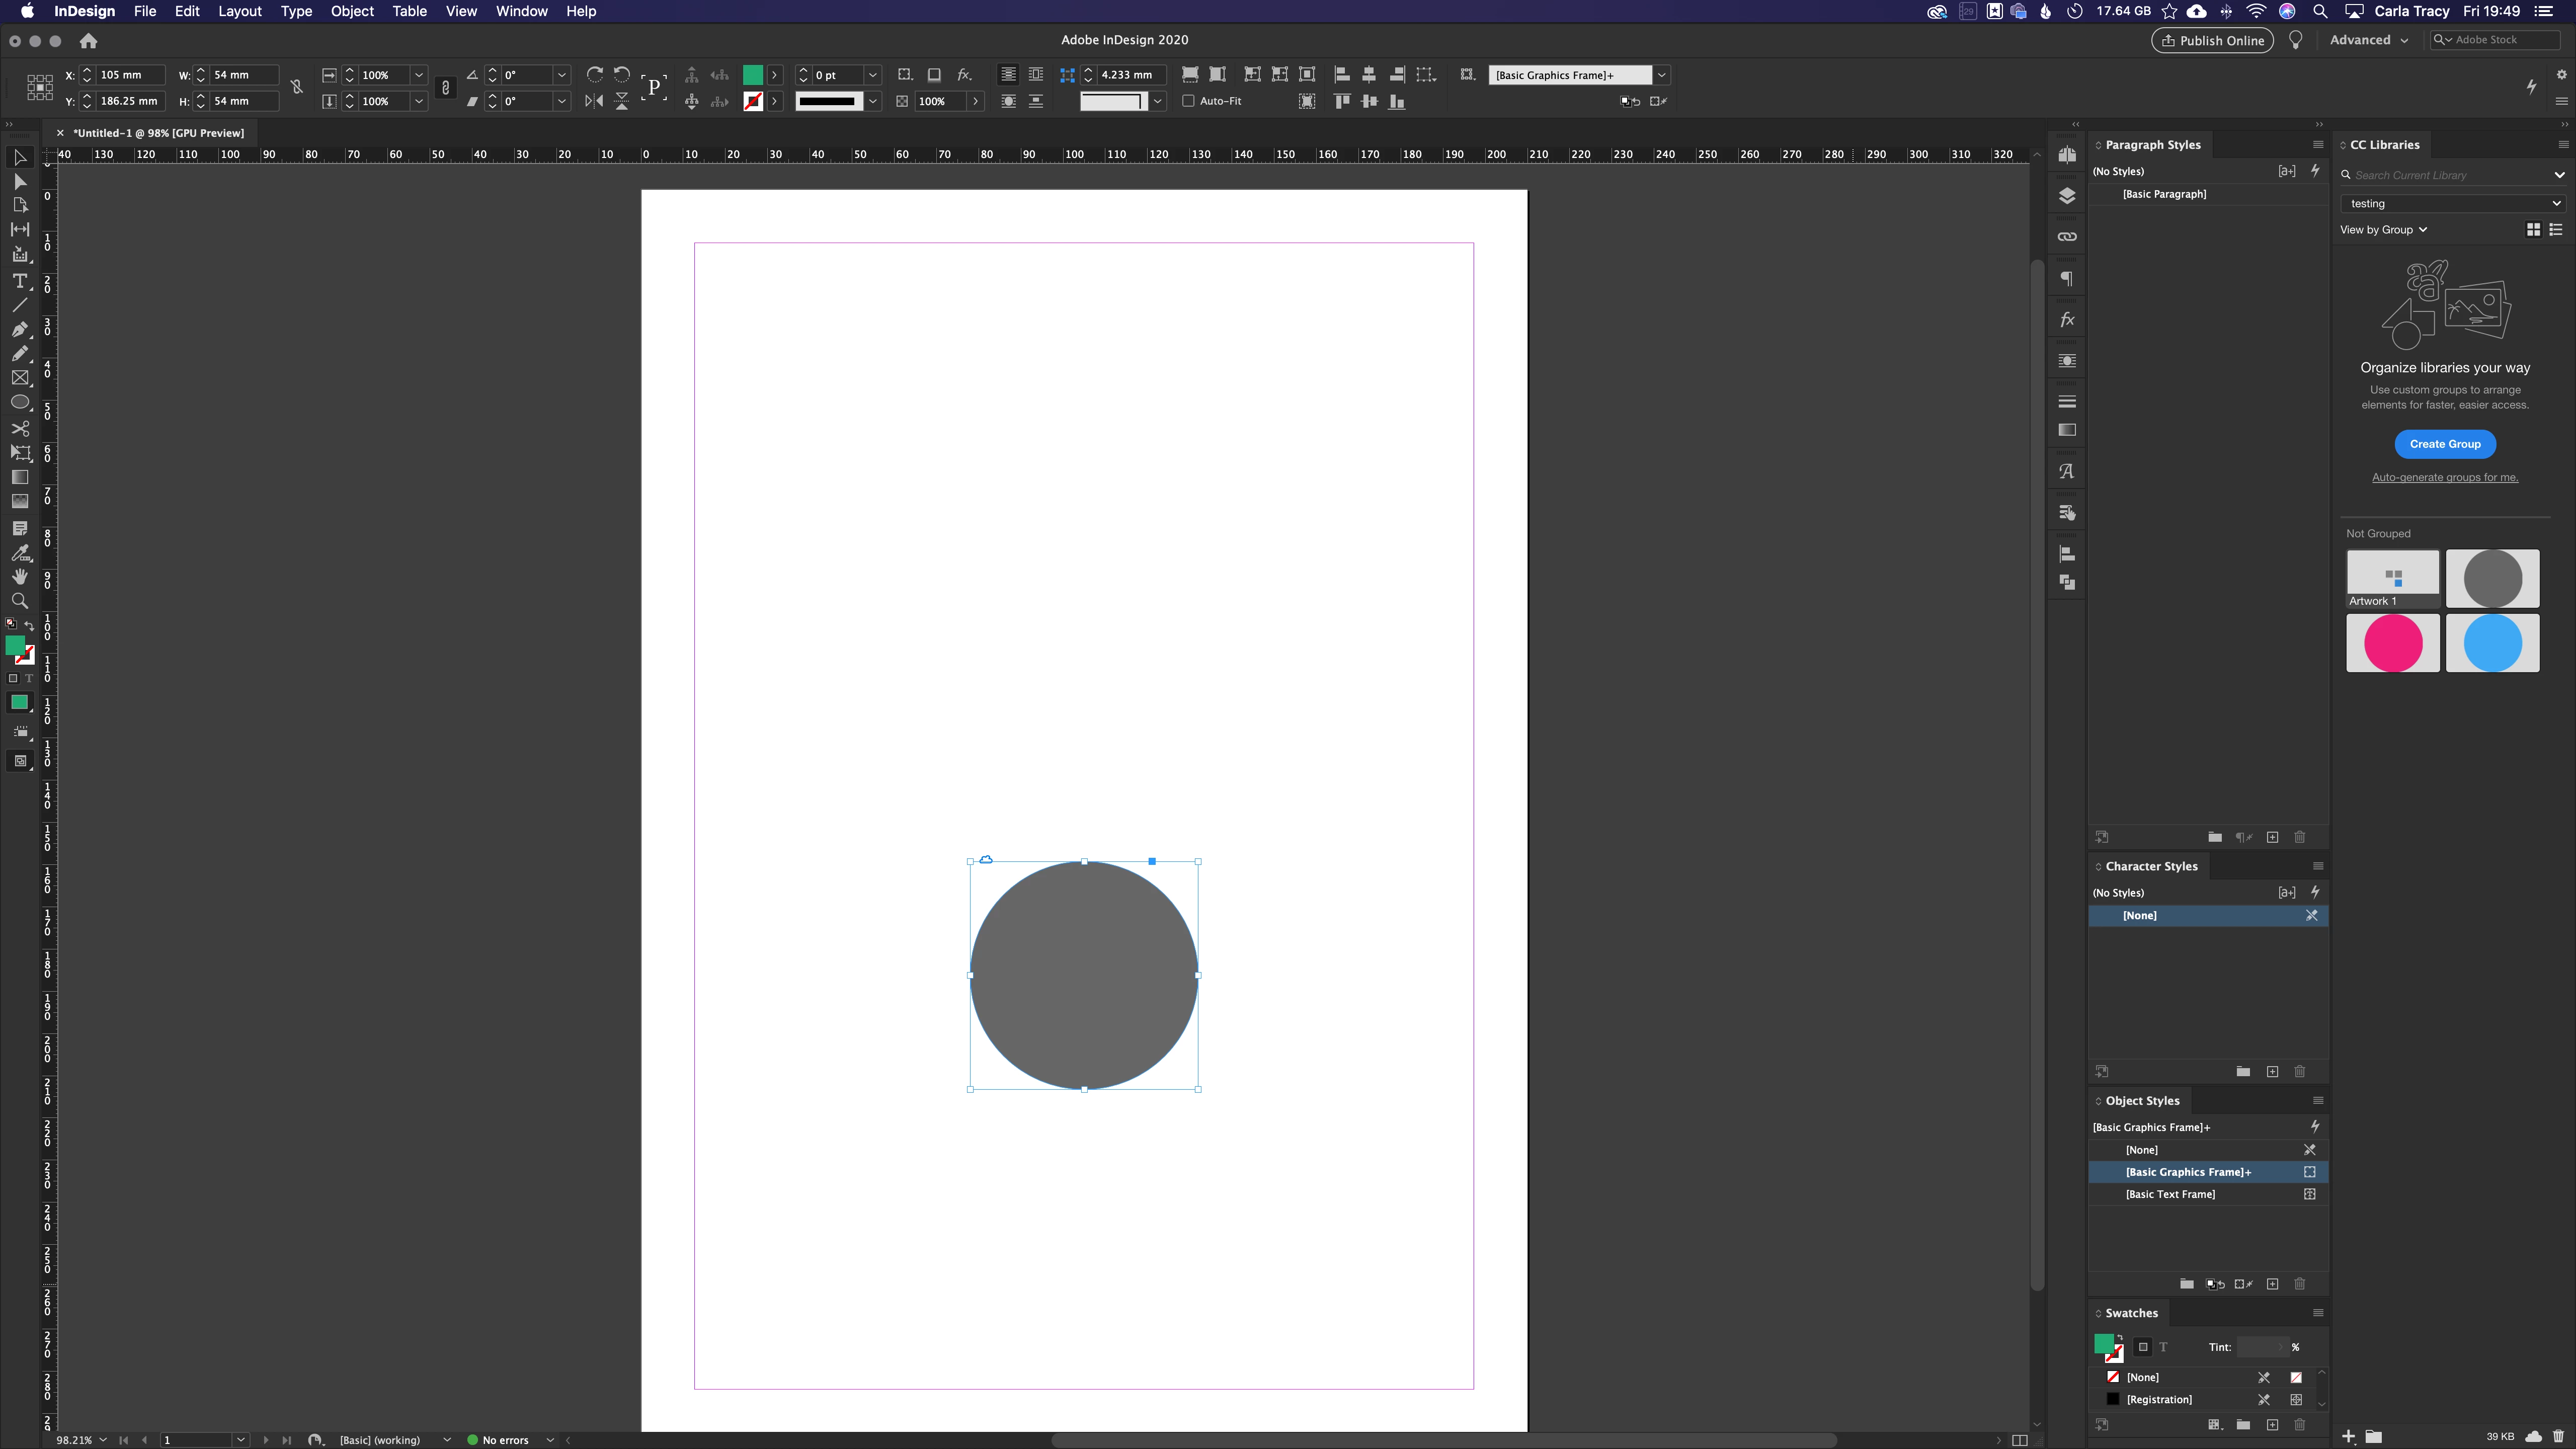This screenshot has width=2576, height=1449.
Task: Click the Create Group button
Action: (2445, 444)
